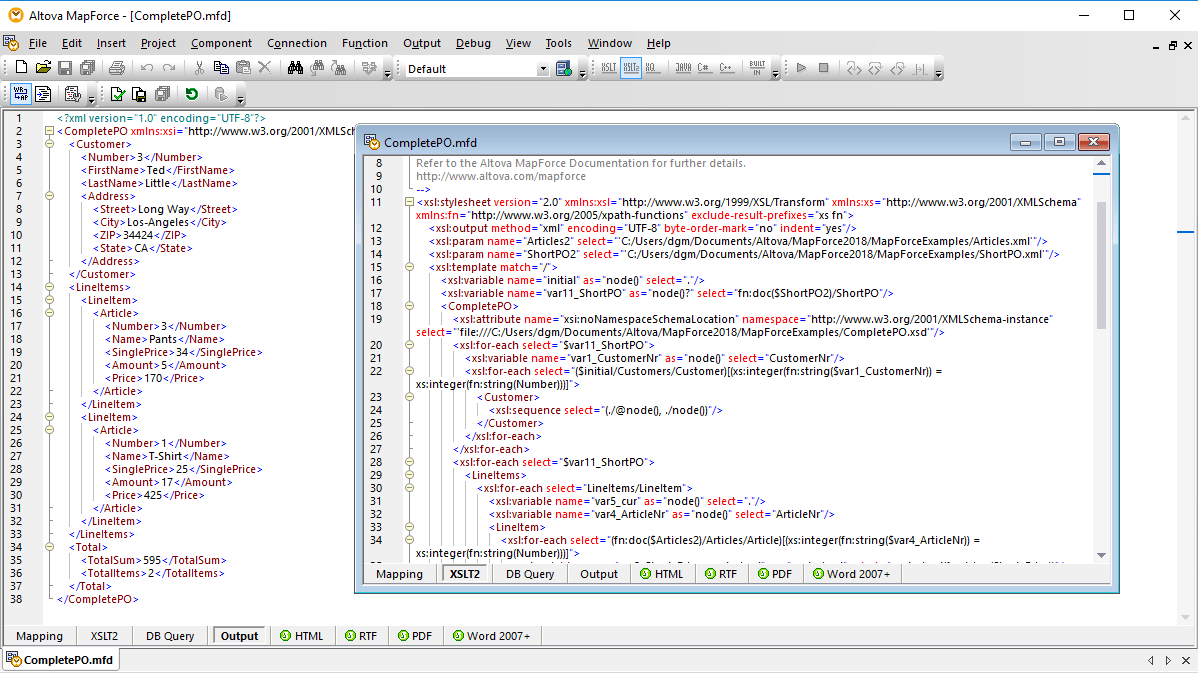
Task: Click Save All in main toolbar
Action: [x=87, y=68]
